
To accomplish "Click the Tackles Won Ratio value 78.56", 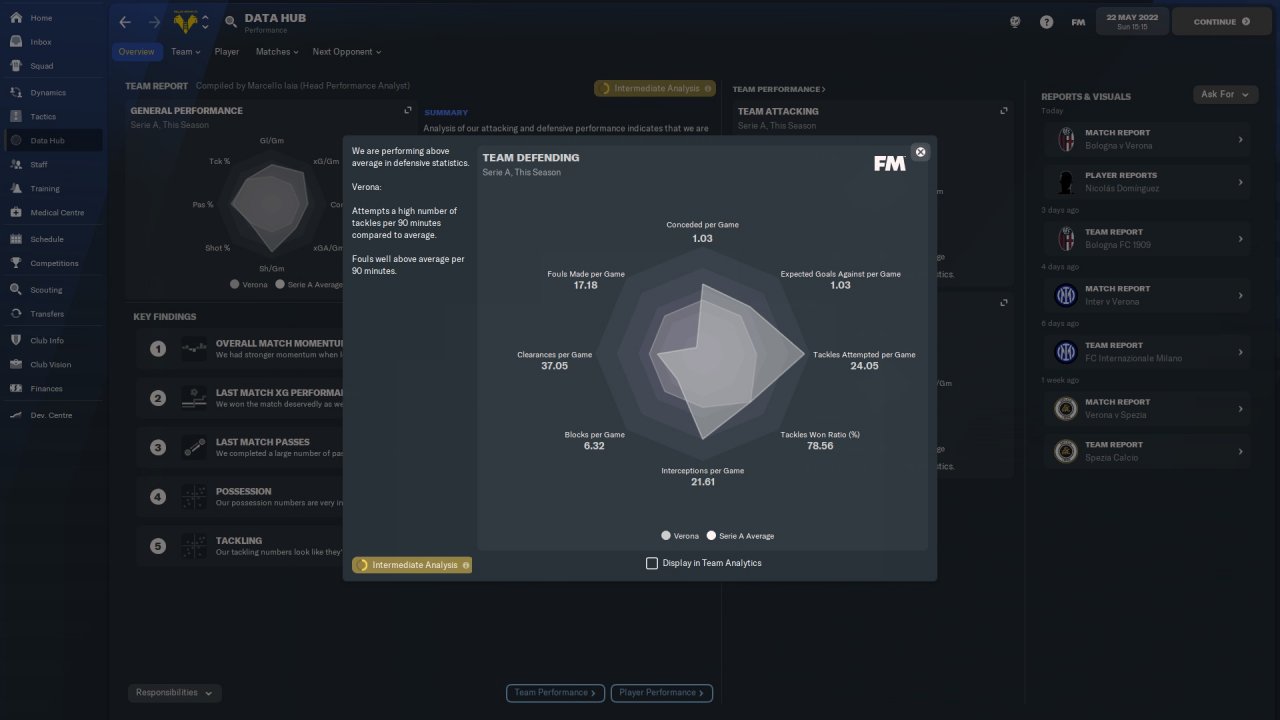I will click(x=820, y=446).
